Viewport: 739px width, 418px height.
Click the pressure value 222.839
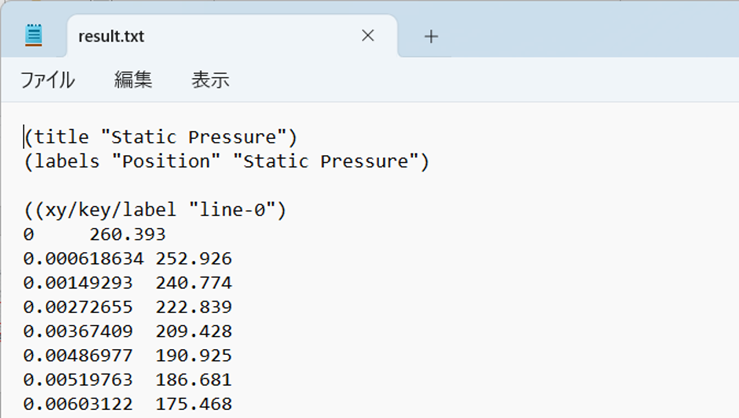coord(194,307)
